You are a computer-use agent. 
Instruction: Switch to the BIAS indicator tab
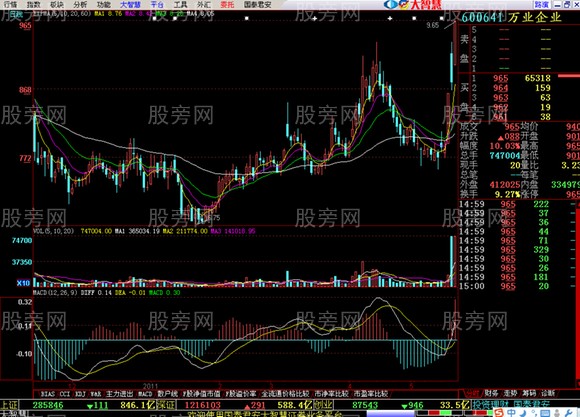click(47, 394)
